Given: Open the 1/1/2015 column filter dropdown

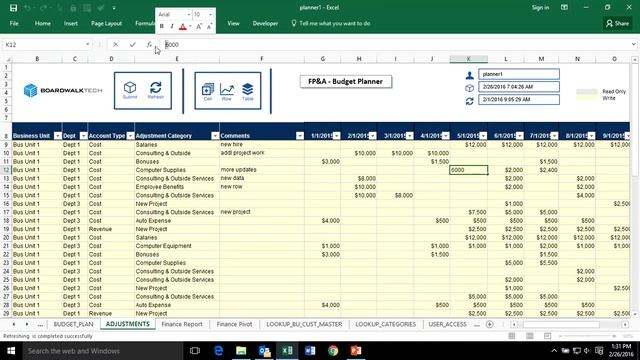Looking at the screenshot, I should 336,136.
